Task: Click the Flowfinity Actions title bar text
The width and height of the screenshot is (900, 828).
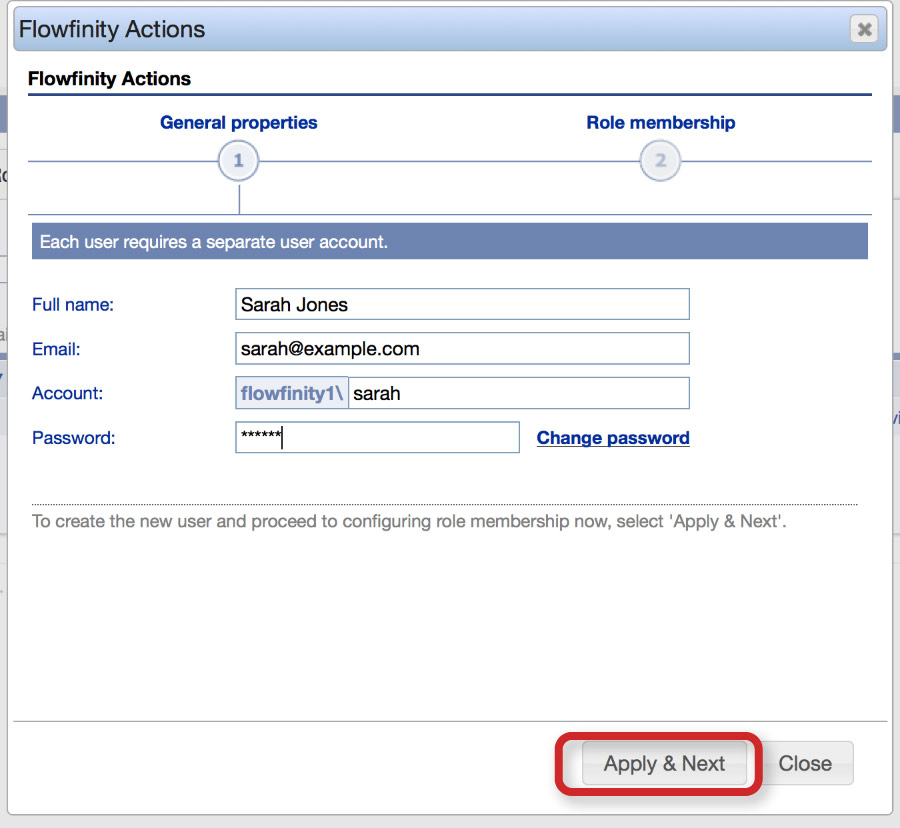Action: (112, 29)
